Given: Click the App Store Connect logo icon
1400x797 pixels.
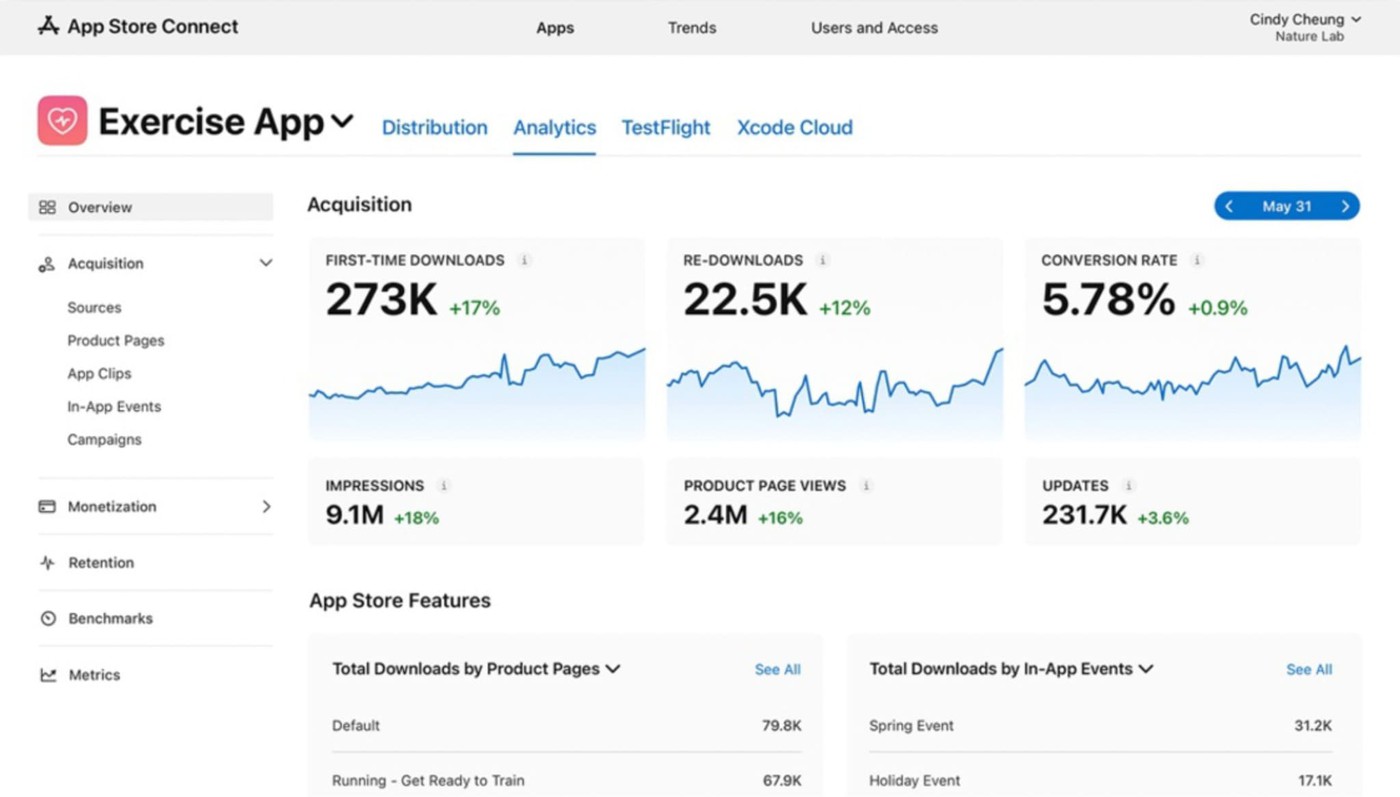Looking at the screenshot, I should coord(48,26).
